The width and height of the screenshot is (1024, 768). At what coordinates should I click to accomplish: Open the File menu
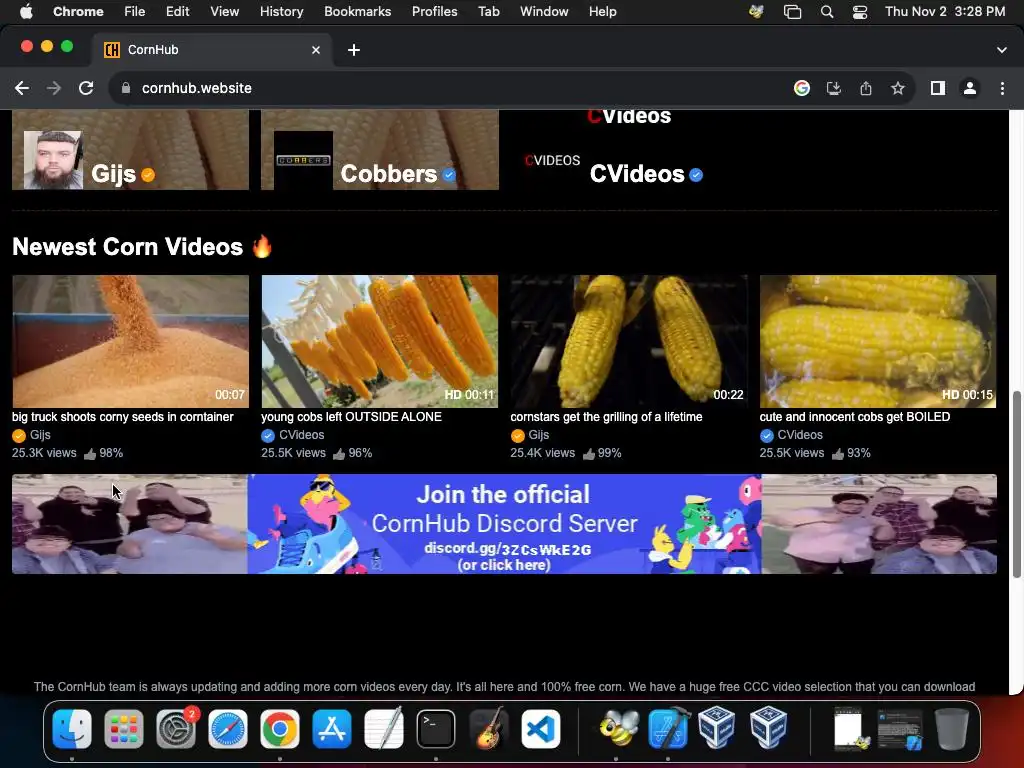coord(135,12)
